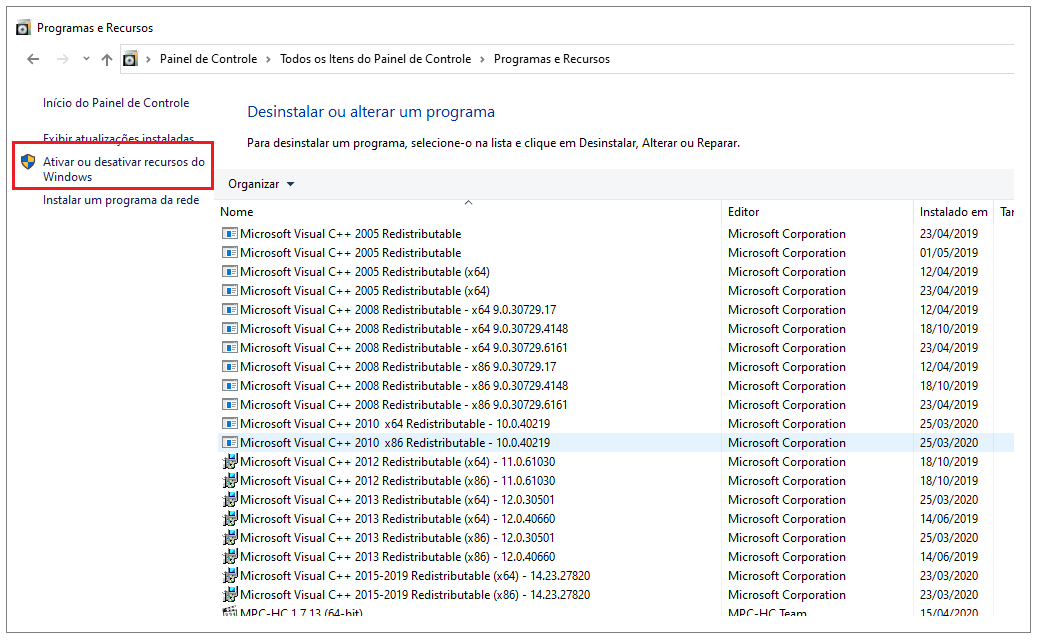Navigate to Todos os Itens do Painel de Controle
Viewport: 1037px width, 640px height.
(x=376, y=59)
